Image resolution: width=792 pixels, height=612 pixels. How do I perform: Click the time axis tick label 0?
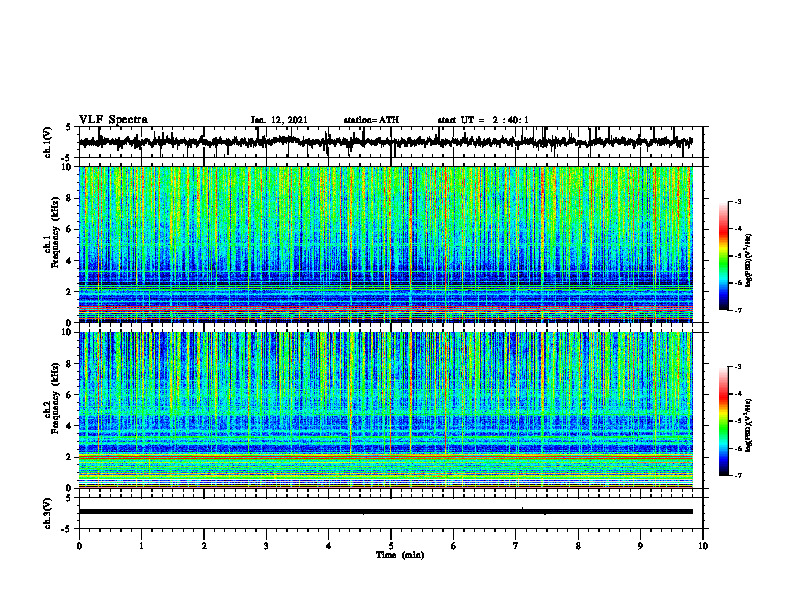[79, 546]
